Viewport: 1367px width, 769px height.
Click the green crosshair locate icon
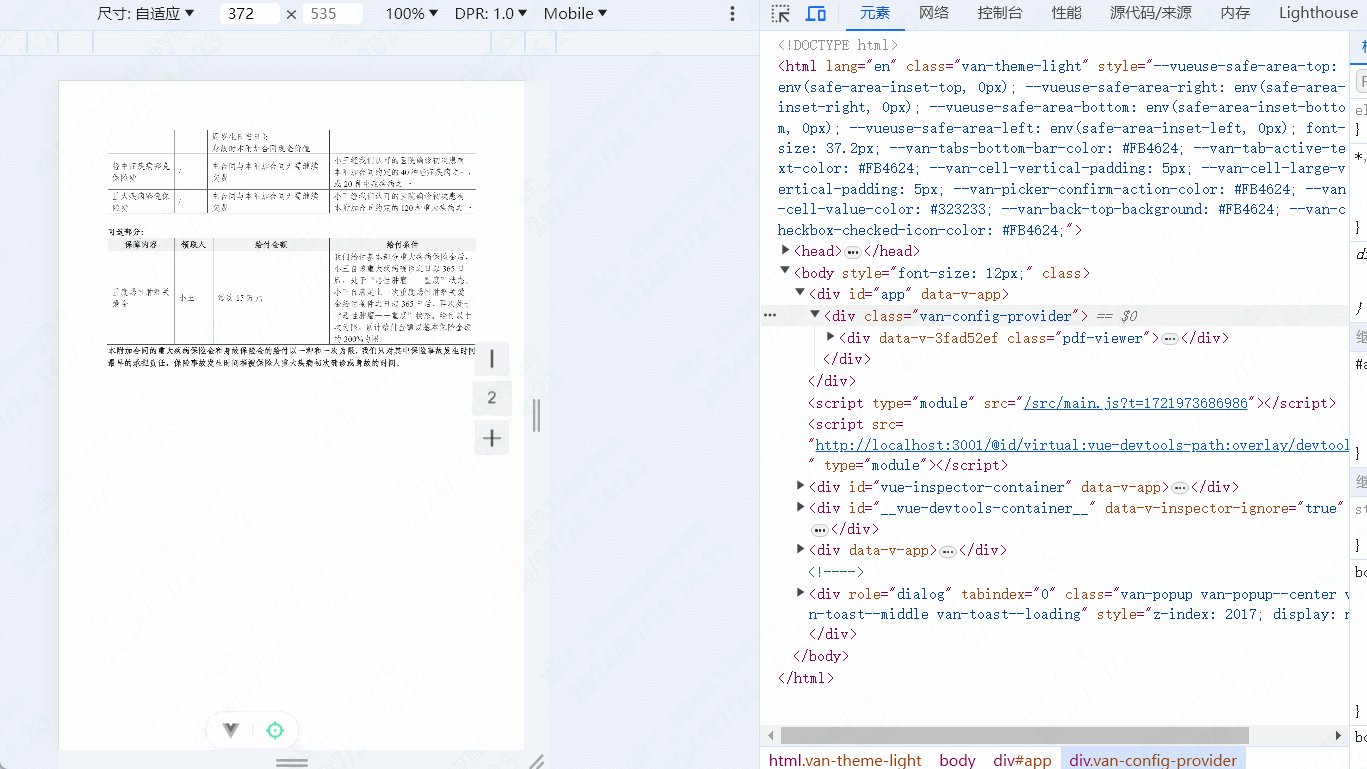click(274, 731)
